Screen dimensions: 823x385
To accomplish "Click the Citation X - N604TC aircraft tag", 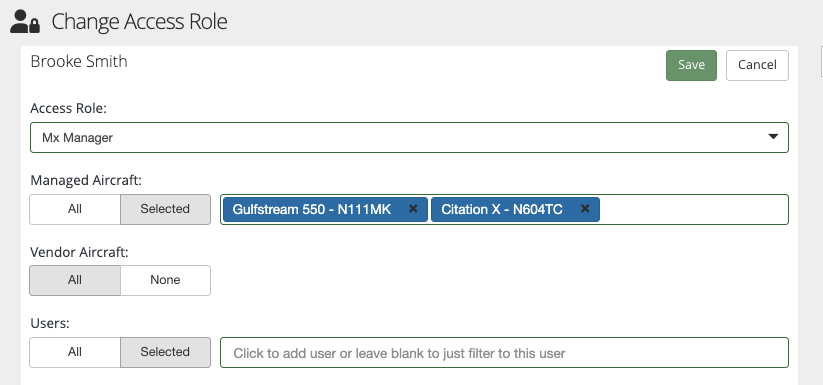I will [x=502, y=209].
